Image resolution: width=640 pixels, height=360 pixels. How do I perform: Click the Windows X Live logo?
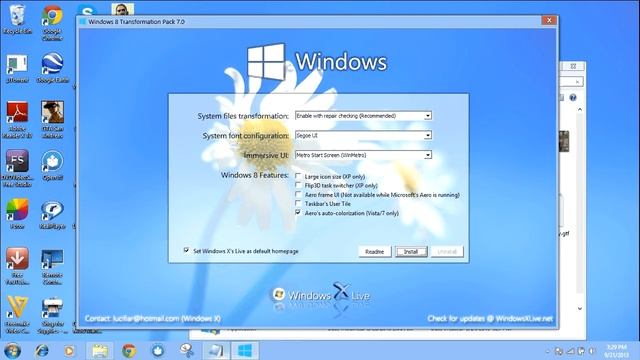tap(321, 294)
